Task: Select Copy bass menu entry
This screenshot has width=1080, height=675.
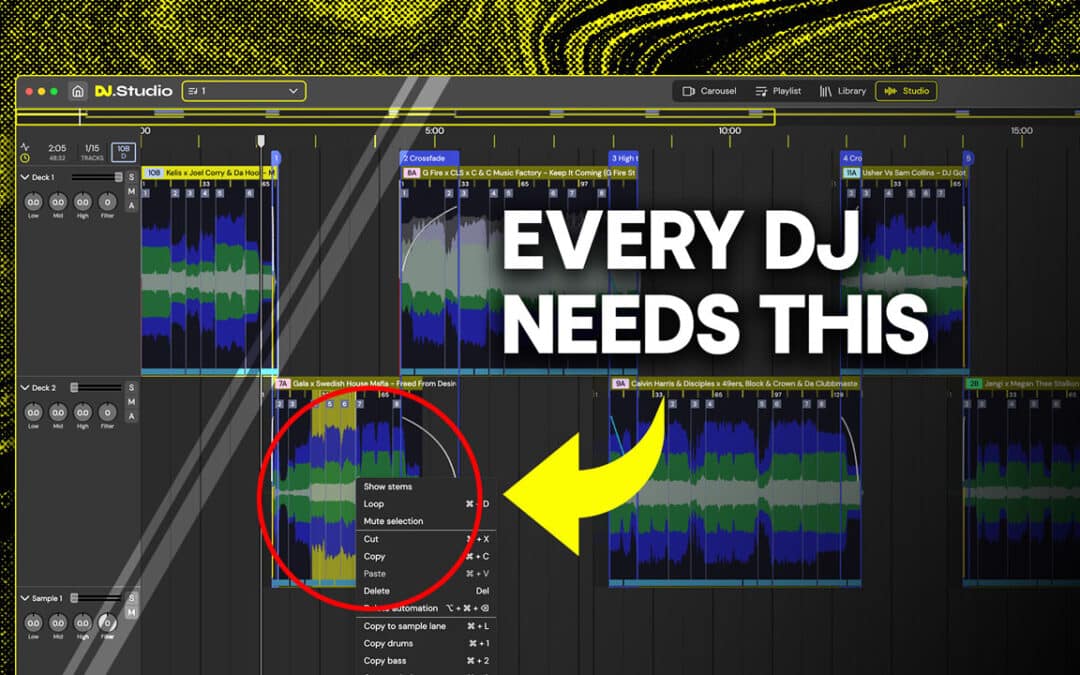Action: tap(426, 661)
